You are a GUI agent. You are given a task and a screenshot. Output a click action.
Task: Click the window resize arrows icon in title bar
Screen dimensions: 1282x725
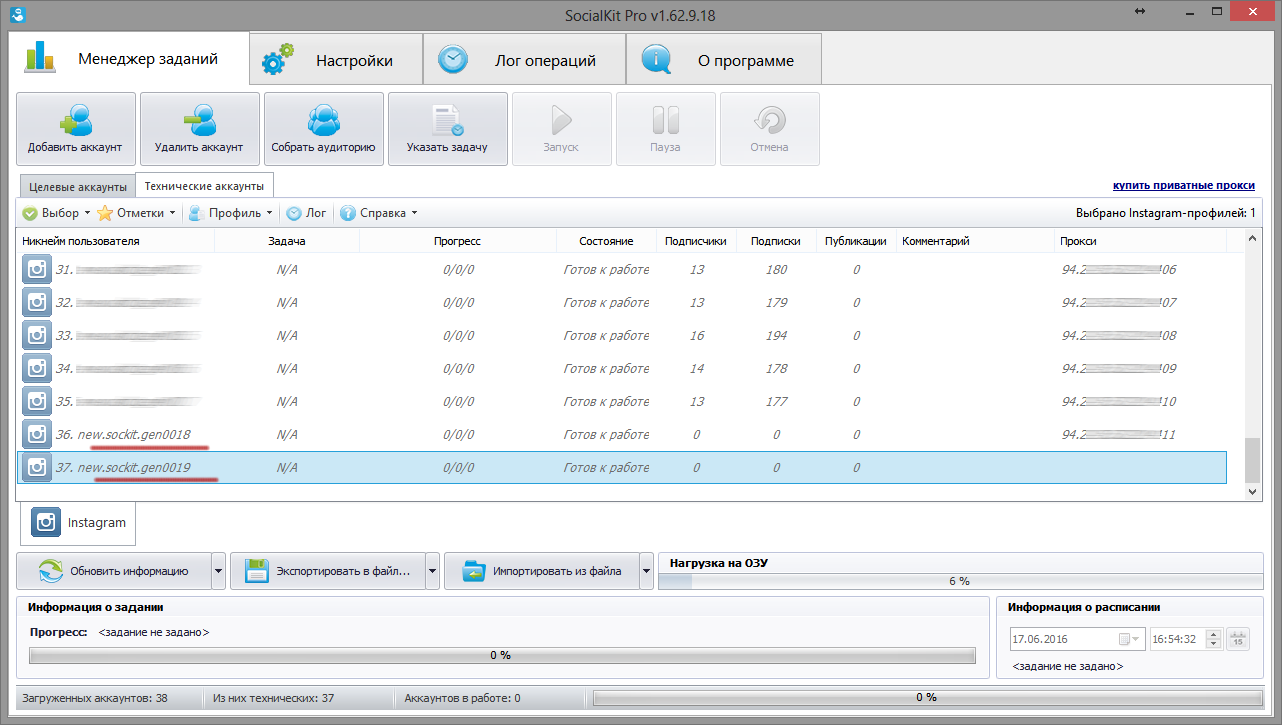tap(1141, 10)
